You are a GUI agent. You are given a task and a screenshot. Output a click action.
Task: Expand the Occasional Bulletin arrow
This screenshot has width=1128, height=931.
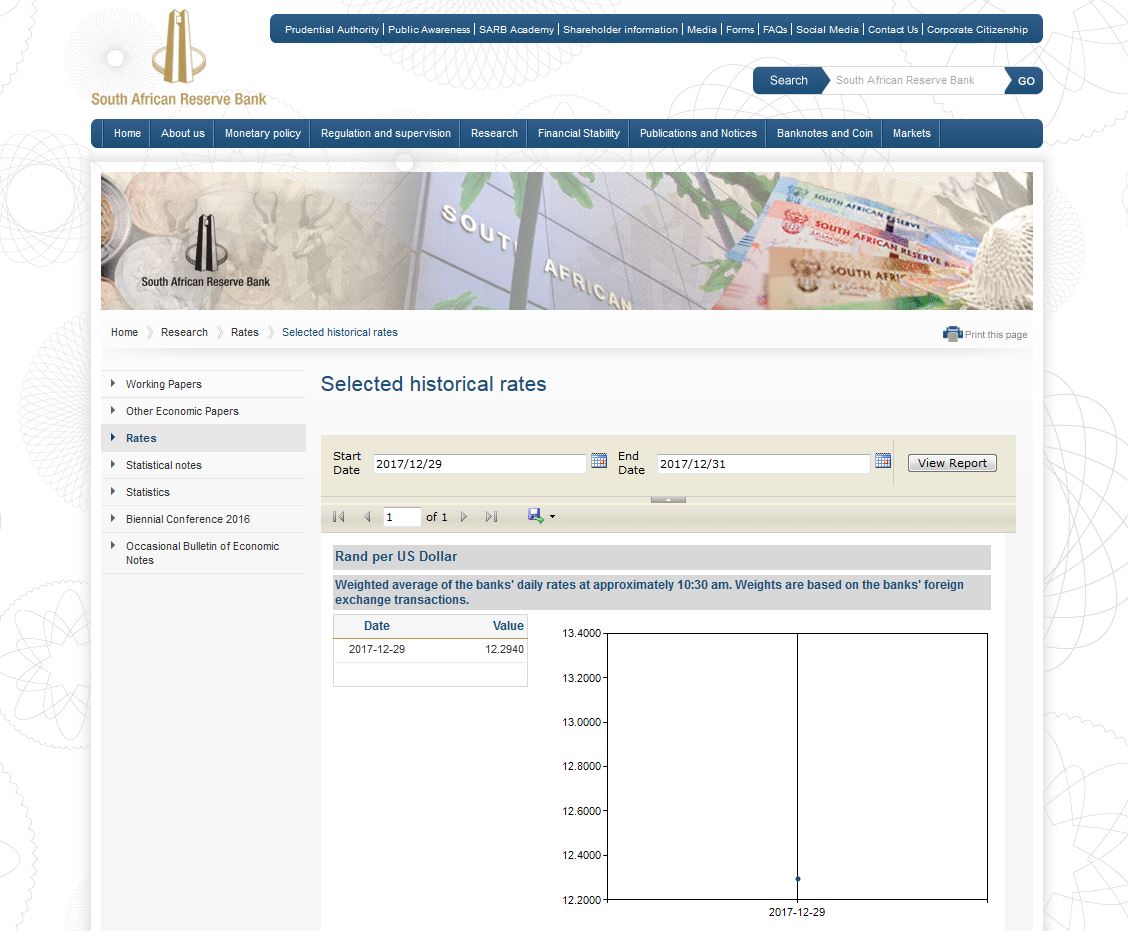113,545
